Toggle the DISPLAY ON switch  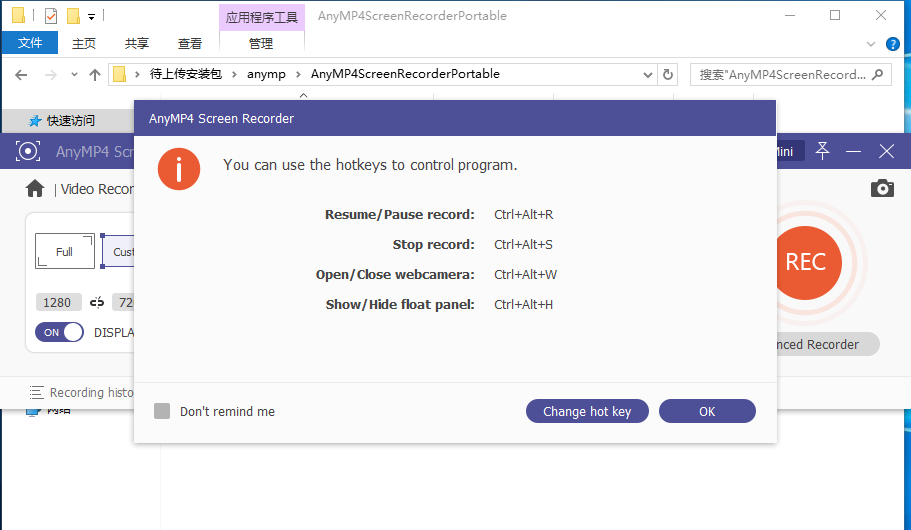point(59,332)
